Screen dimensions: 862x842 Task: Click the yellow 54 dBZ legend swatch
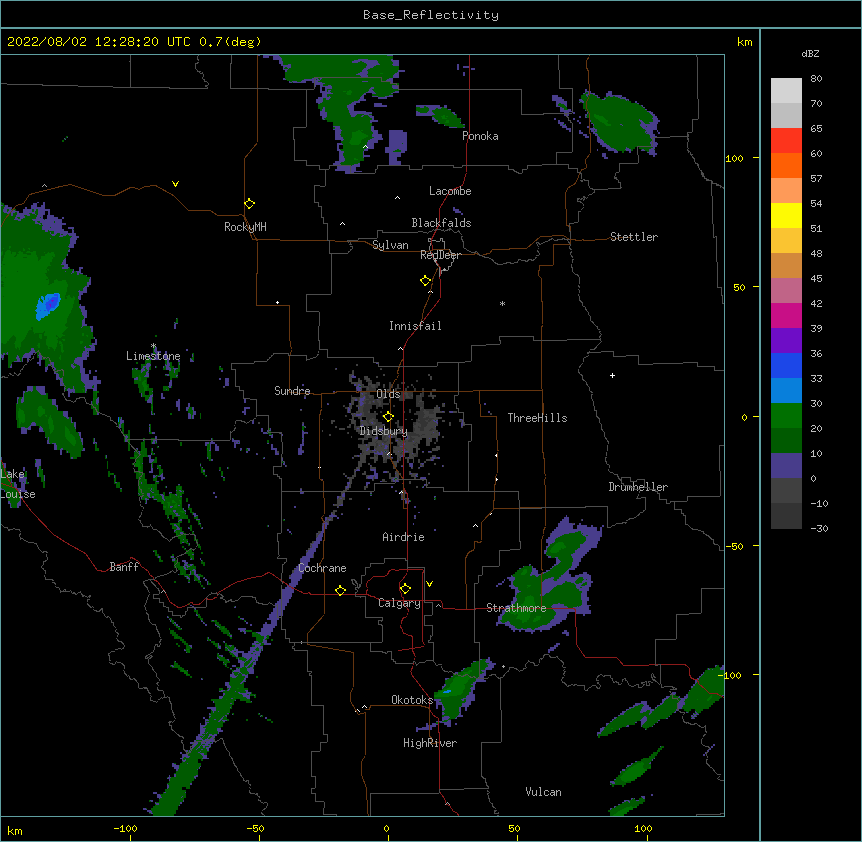[786, 215]
